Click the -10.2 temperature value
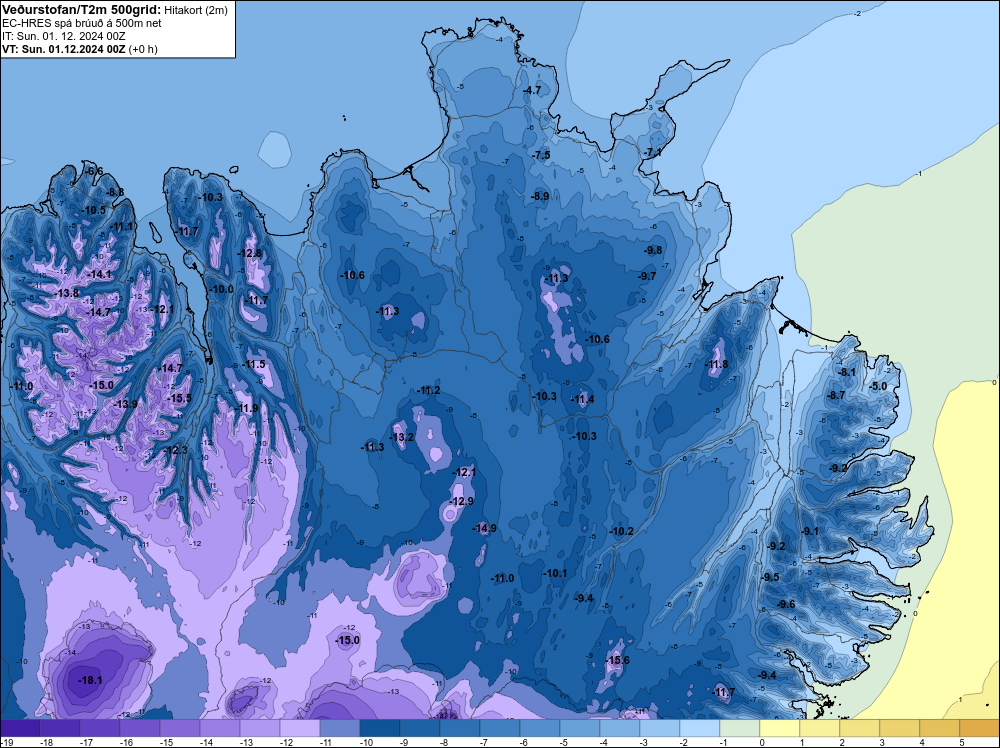Image resolution: width=1000 pixels, height=748 pixels. point(621,531)
